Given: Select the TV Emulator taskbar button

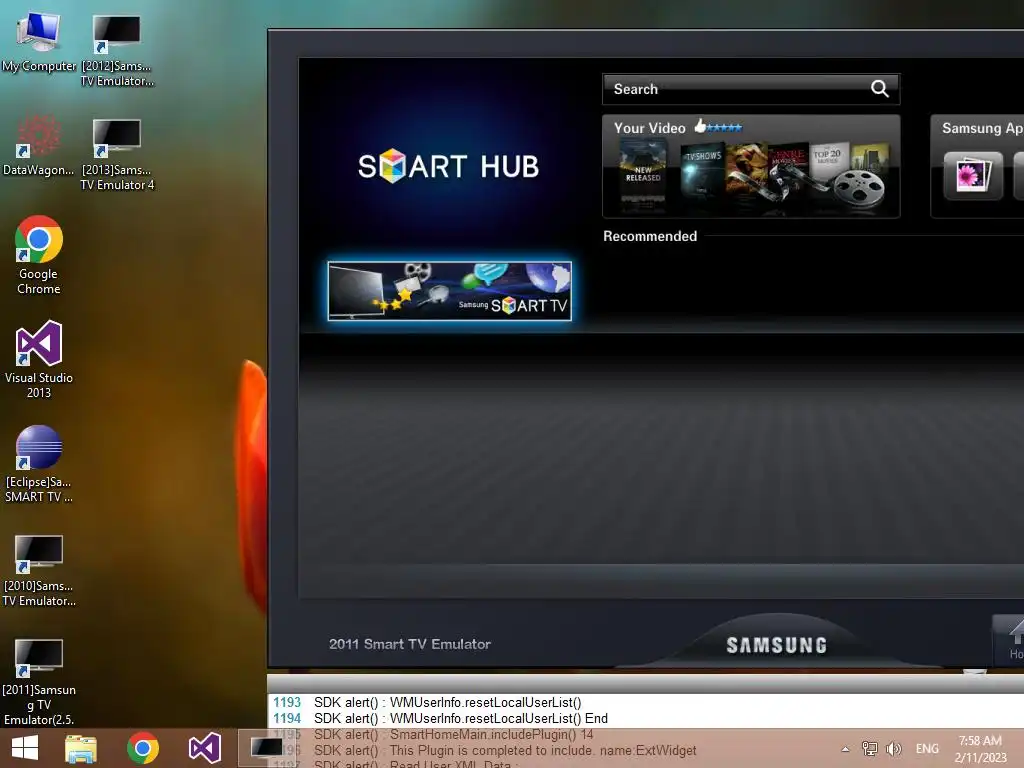Looking at the screenshot, I should click(x=267, y=748).
